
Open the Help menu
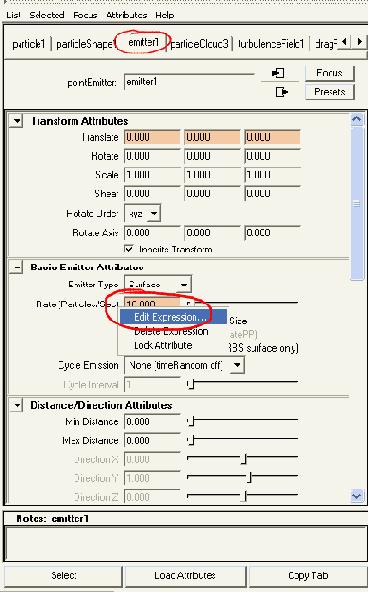(x=165, y=15)
